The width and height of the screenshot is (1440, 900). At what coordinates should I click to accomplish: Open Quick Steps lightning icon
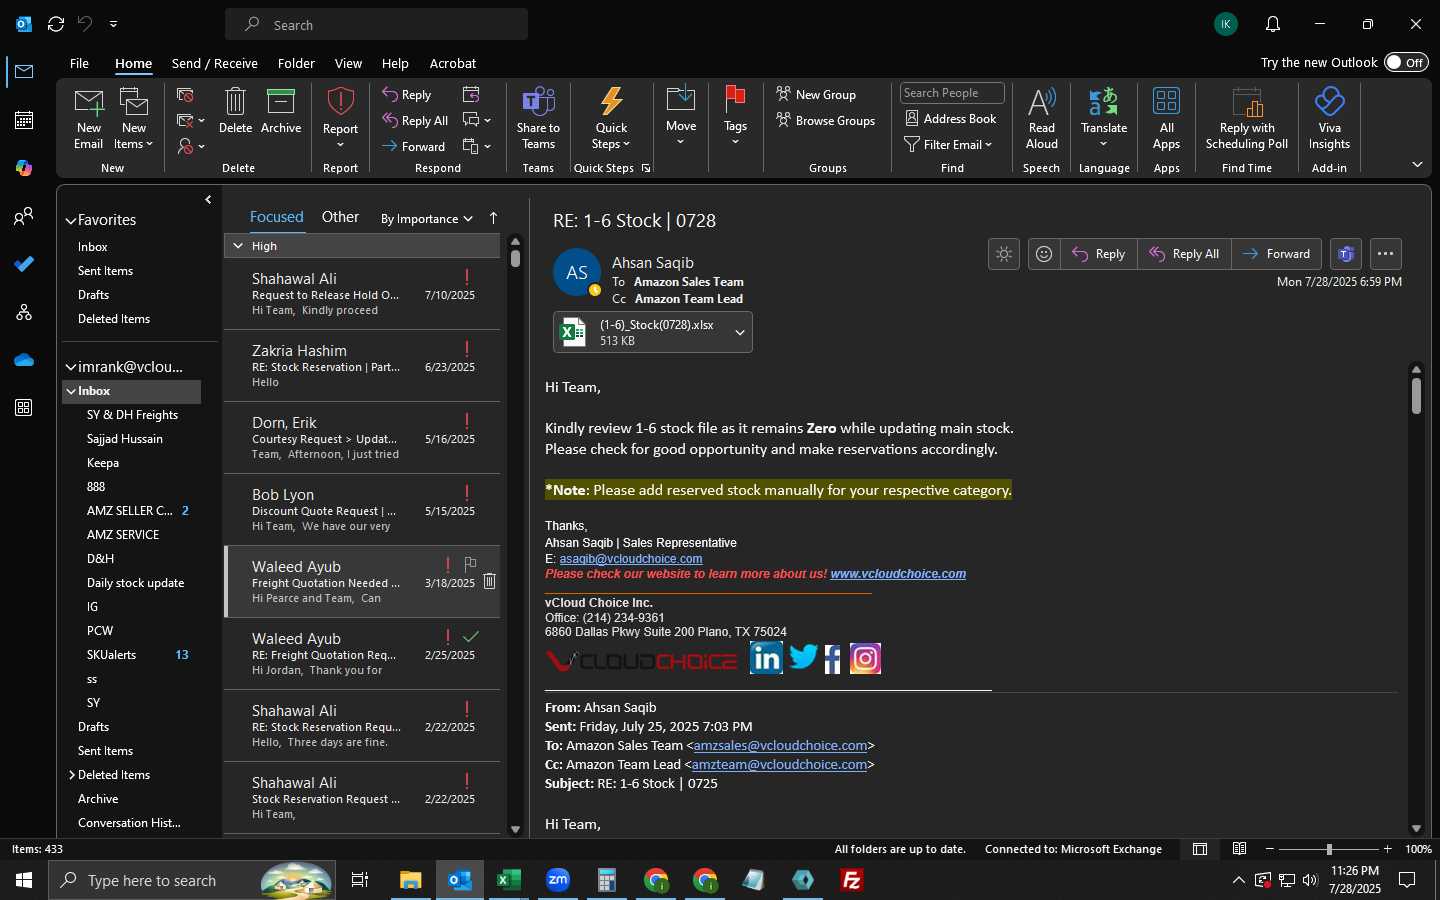(x=611, y=118)
